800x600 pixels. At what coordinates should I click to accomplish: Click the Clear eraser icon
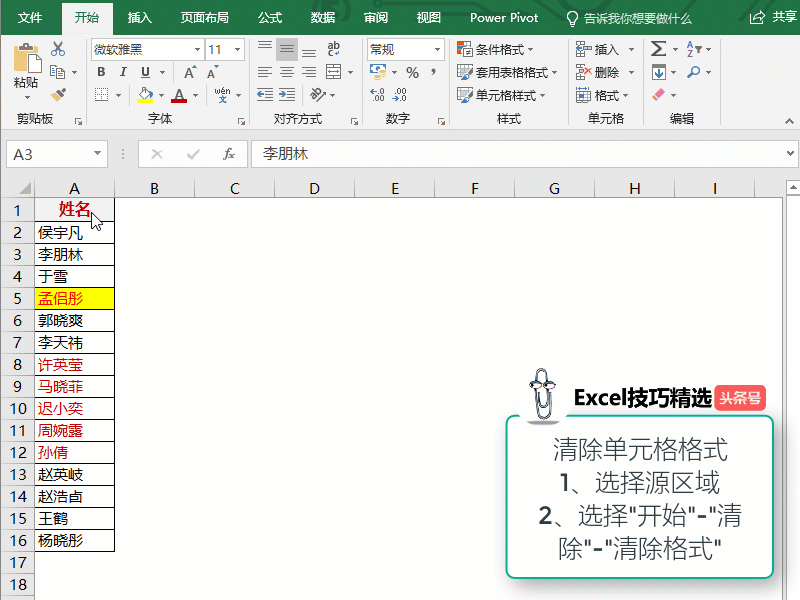658,95
